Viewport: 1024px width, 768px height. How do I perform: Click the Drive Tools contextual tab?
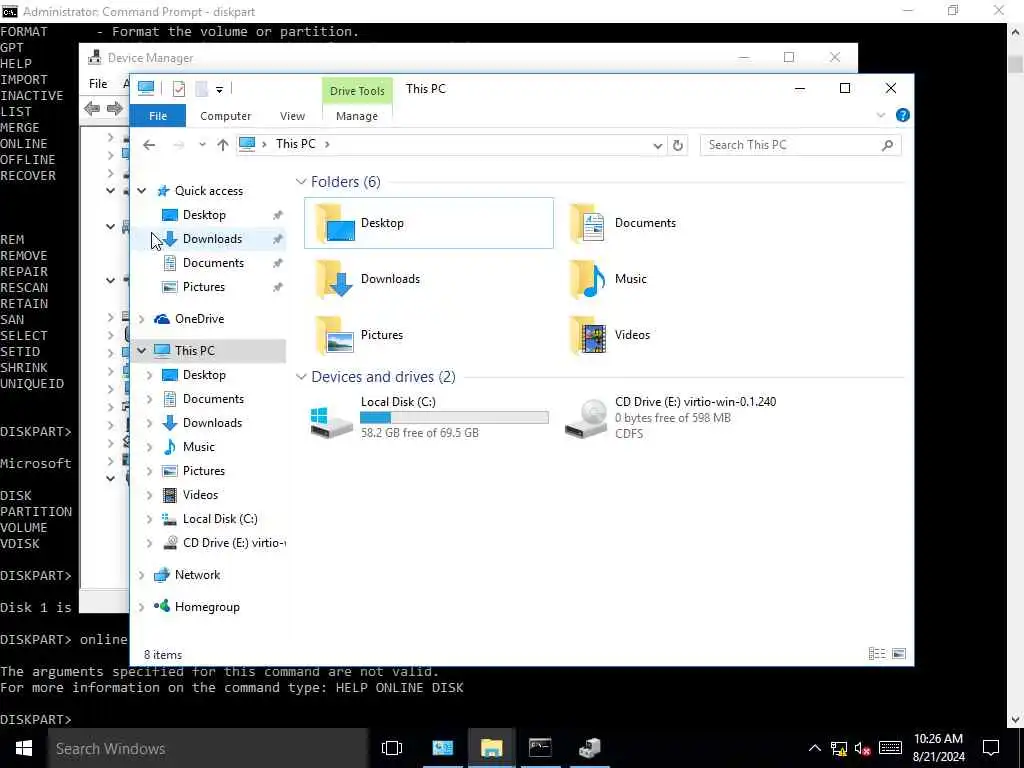click(357, 91)
